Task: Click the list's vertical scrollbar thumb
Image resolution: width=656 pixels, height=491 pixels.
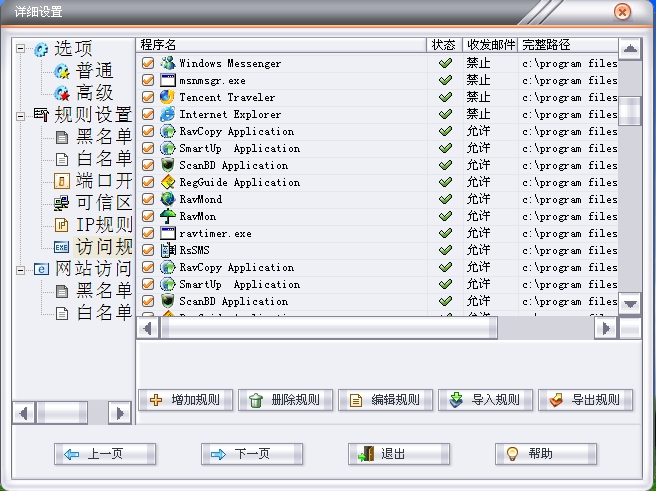Action: coord(630,111)
